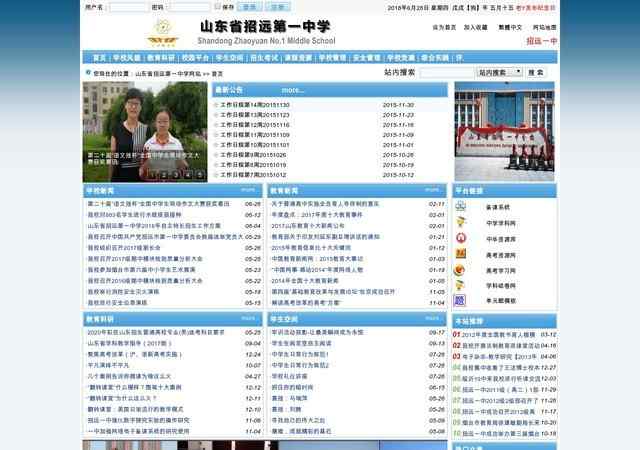This screenshot has width=640, height=450.
Task: Click more in the 学生空间 panel header
Action: tap(432, 319)
